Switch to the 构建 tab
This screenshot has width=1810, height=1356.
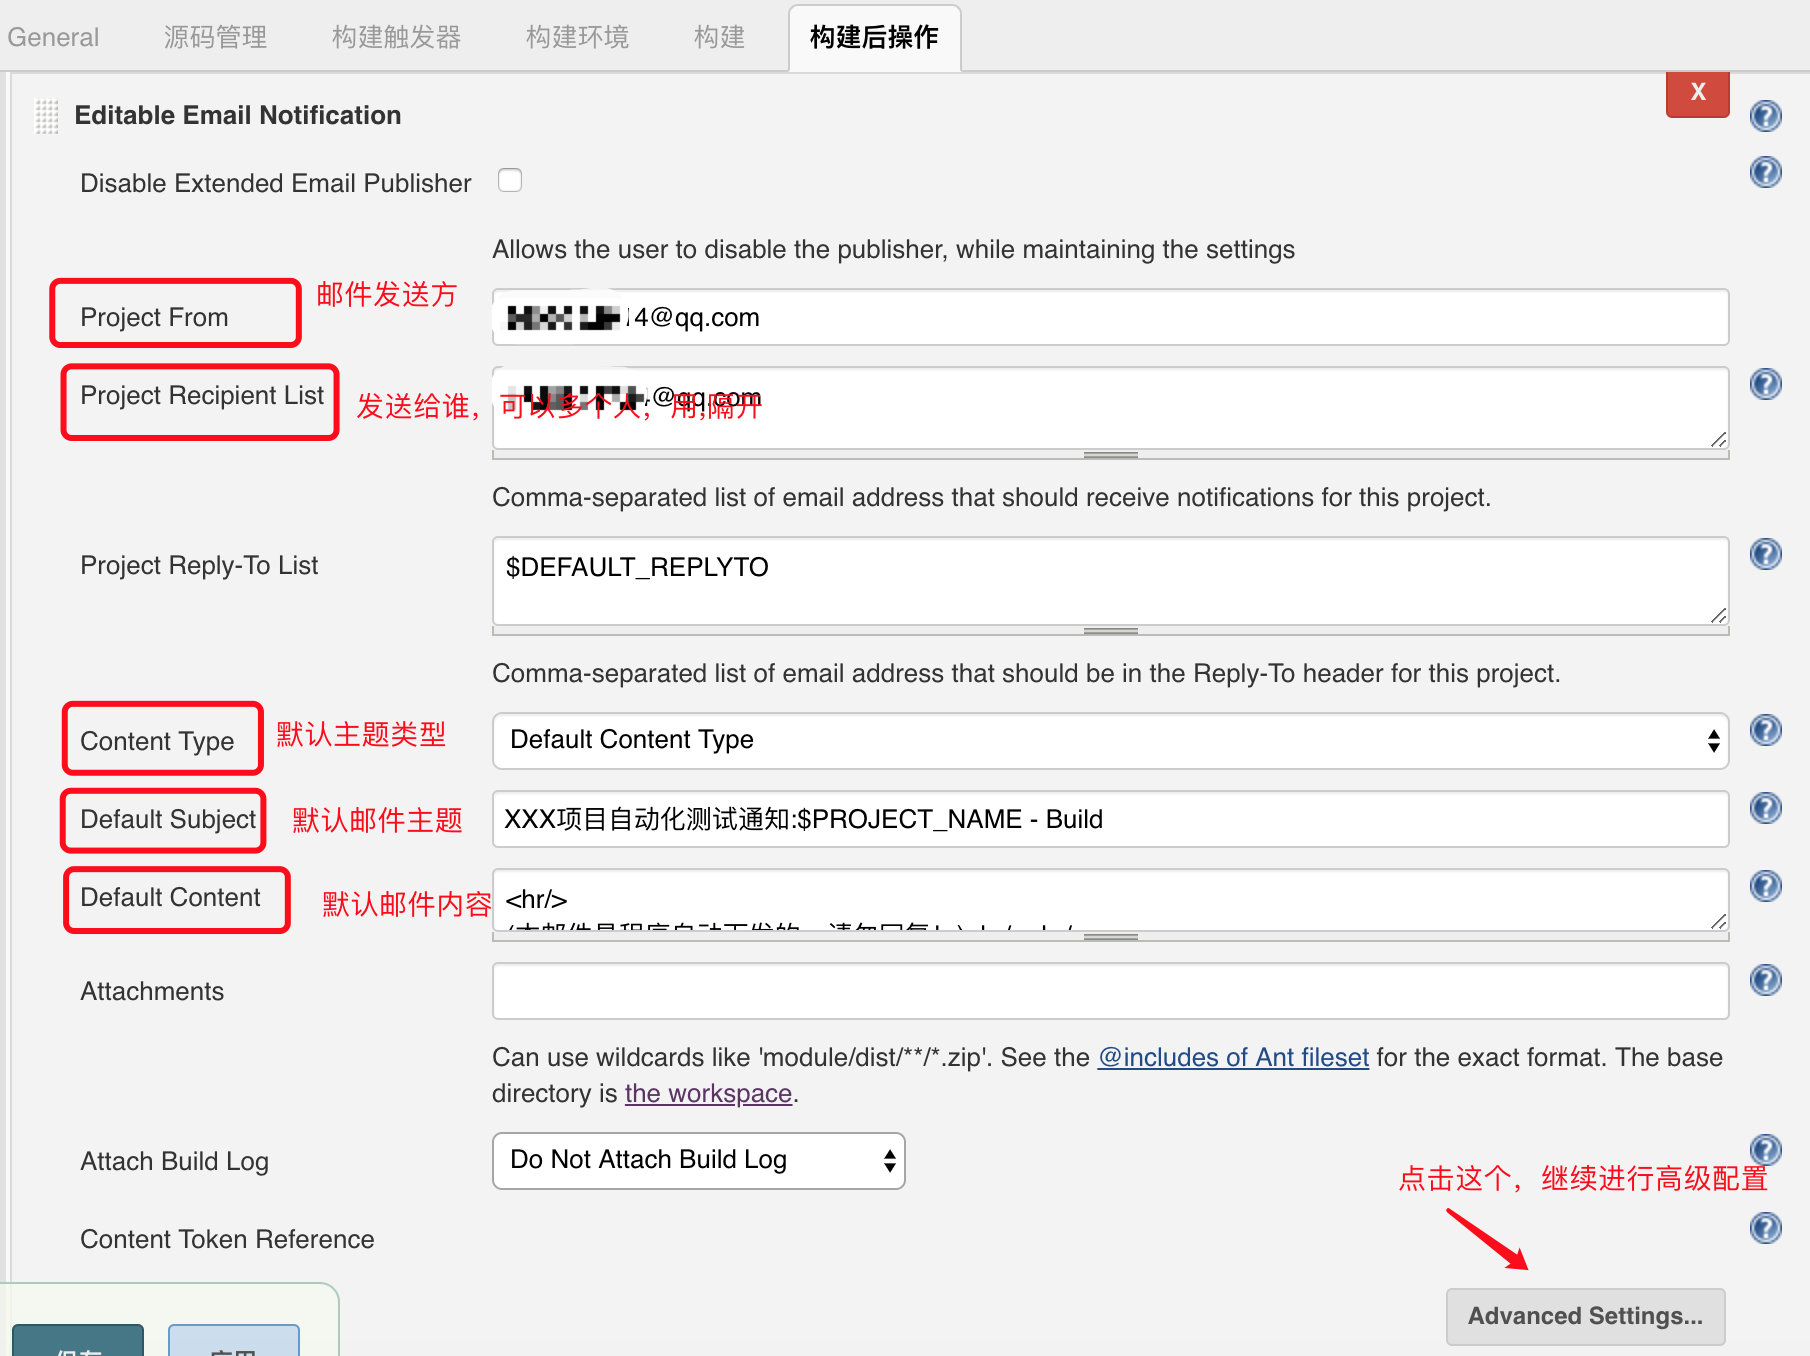(x=719, y=37)
